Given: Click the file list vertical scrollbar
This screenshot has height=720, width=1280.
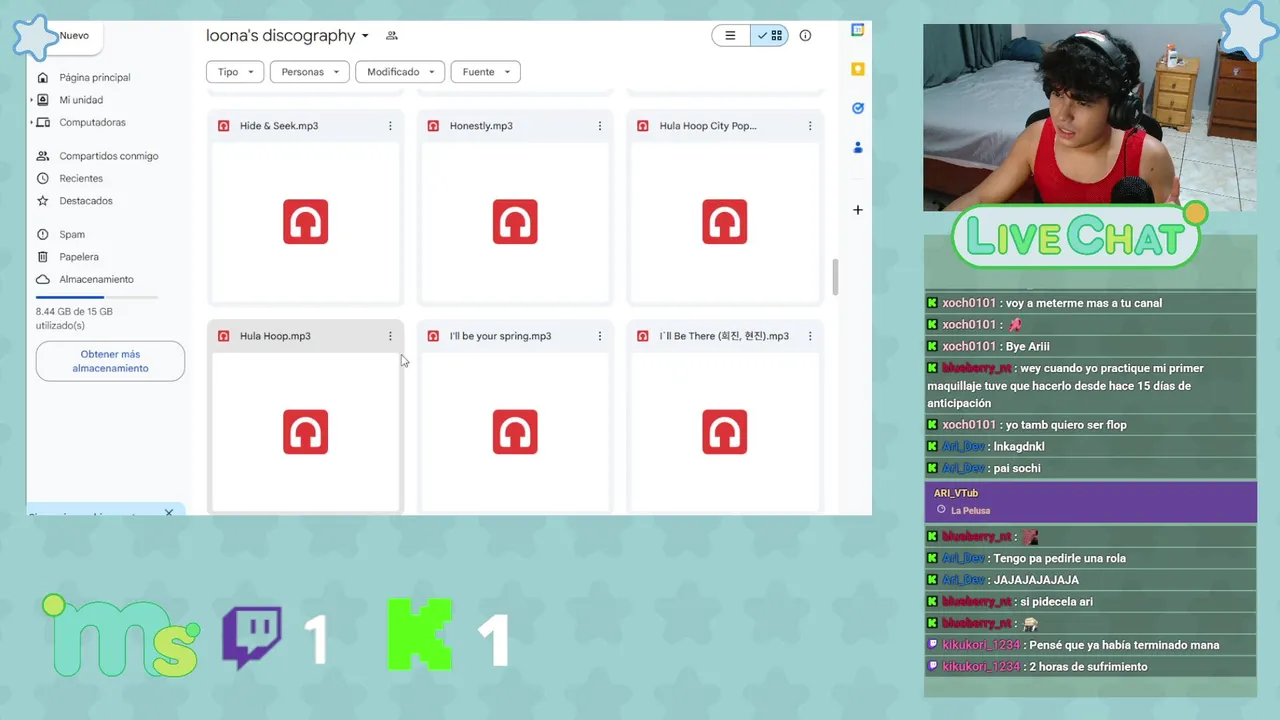Looking at the screenshot, I should tap(835, 277).
